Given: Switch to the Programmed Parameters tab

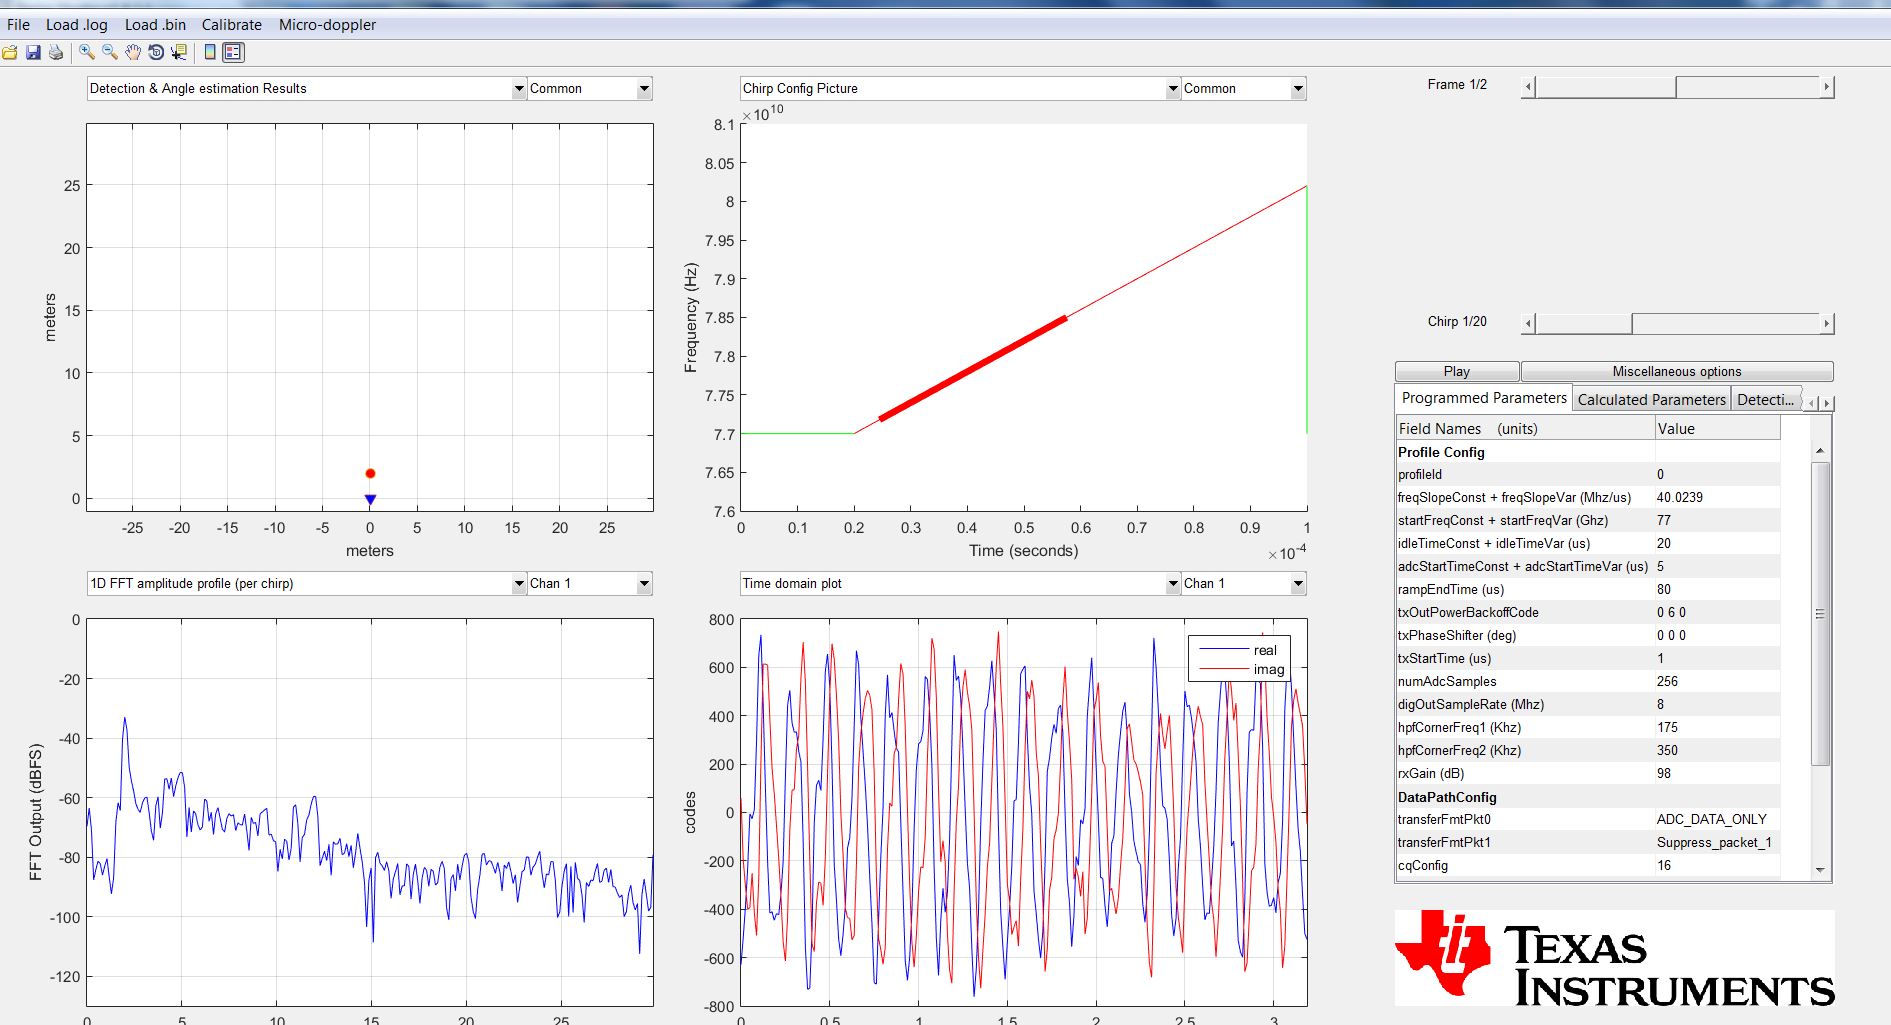Looking at the screenshot, I should [x=1484, y=398].
